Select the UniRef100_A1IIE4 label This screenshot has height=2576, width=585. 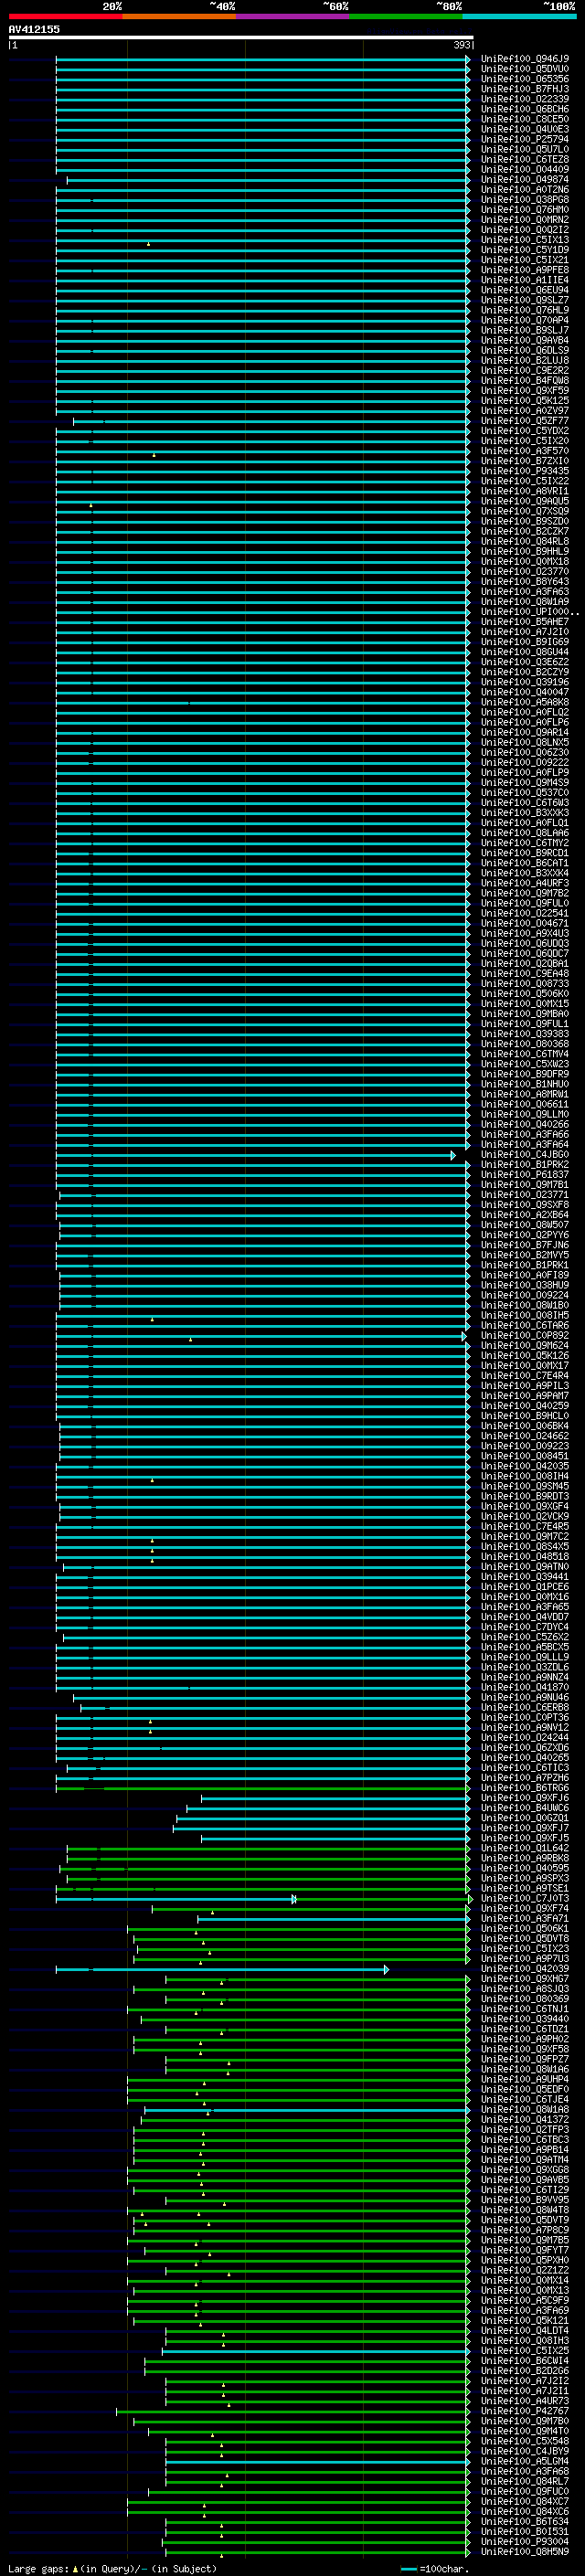524,280
